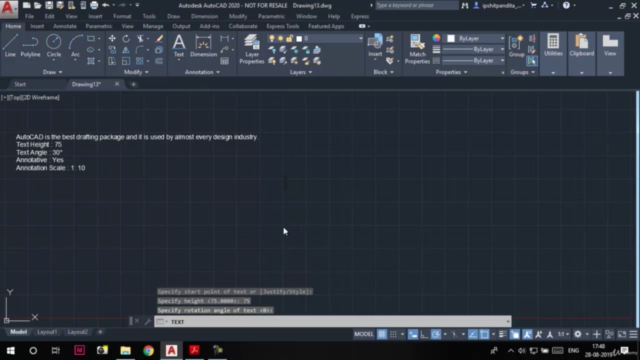
Task: Click the Ellipse draw icon
Action: pos(91,50)
